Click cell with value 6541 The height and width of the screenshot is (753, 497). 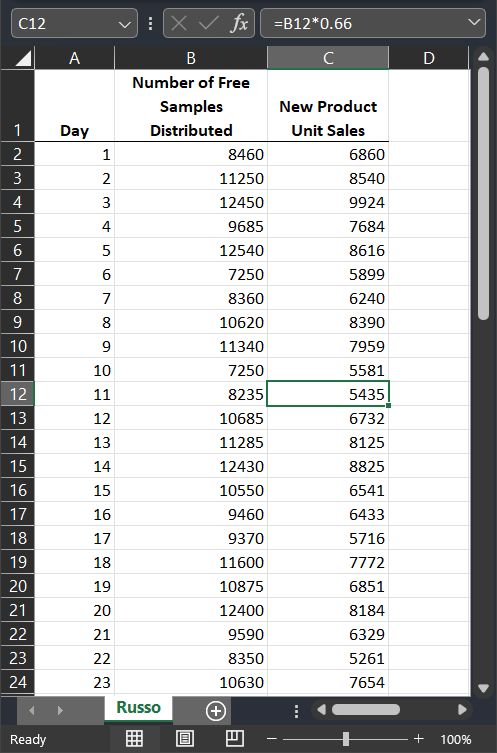tap(328, 490)
